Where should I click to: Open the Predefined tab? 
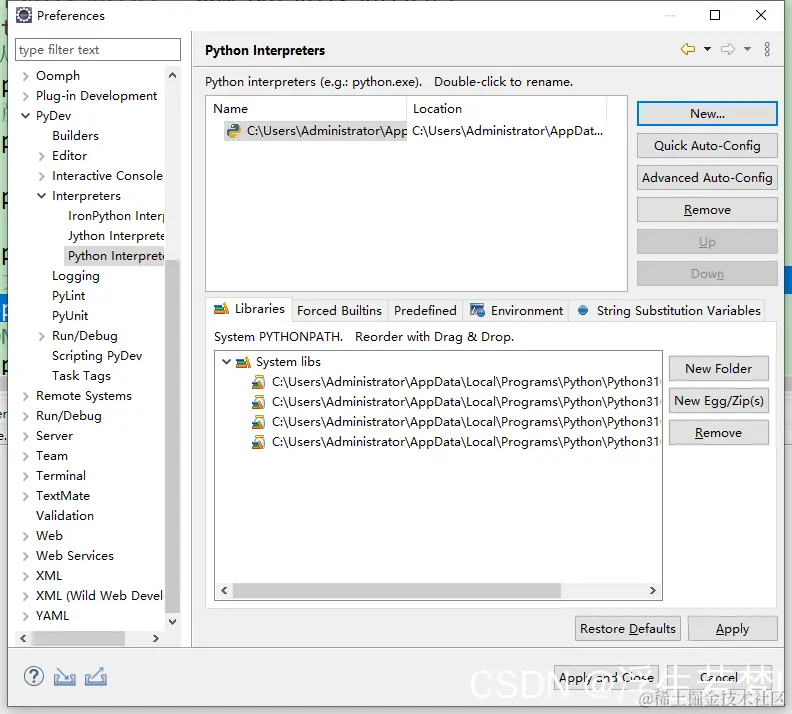(425, 311)
